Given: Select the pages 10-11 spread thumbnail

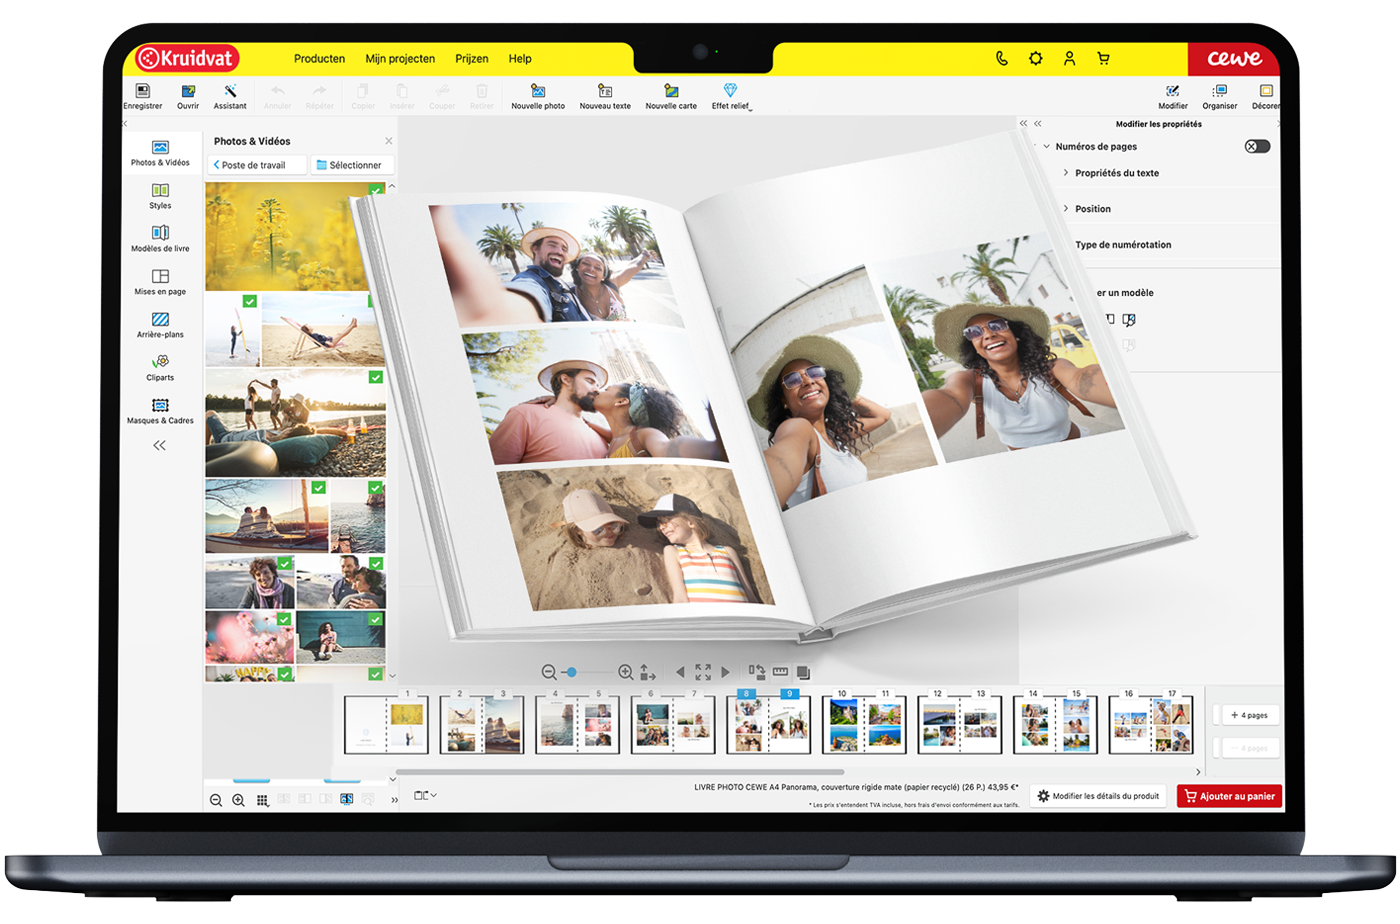Looking at the screenshot, I should coord(864,725).
